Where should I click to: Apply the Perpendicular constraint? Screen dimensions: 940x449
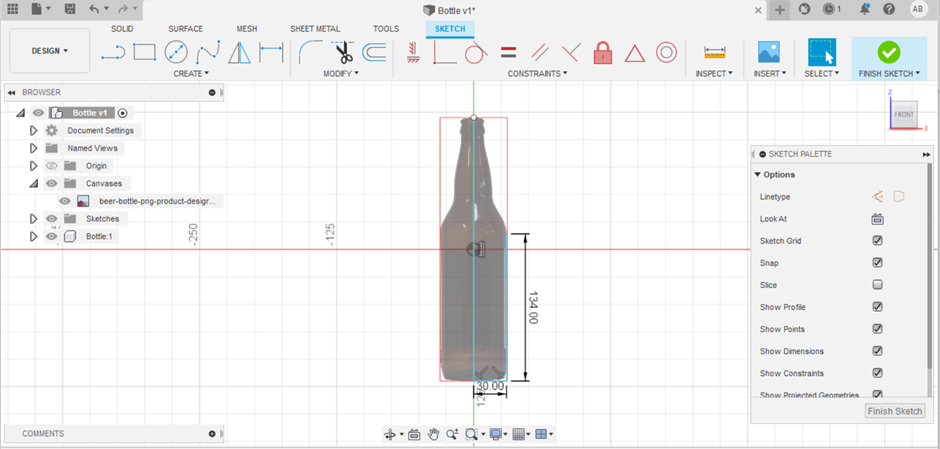tap(571, 53)
